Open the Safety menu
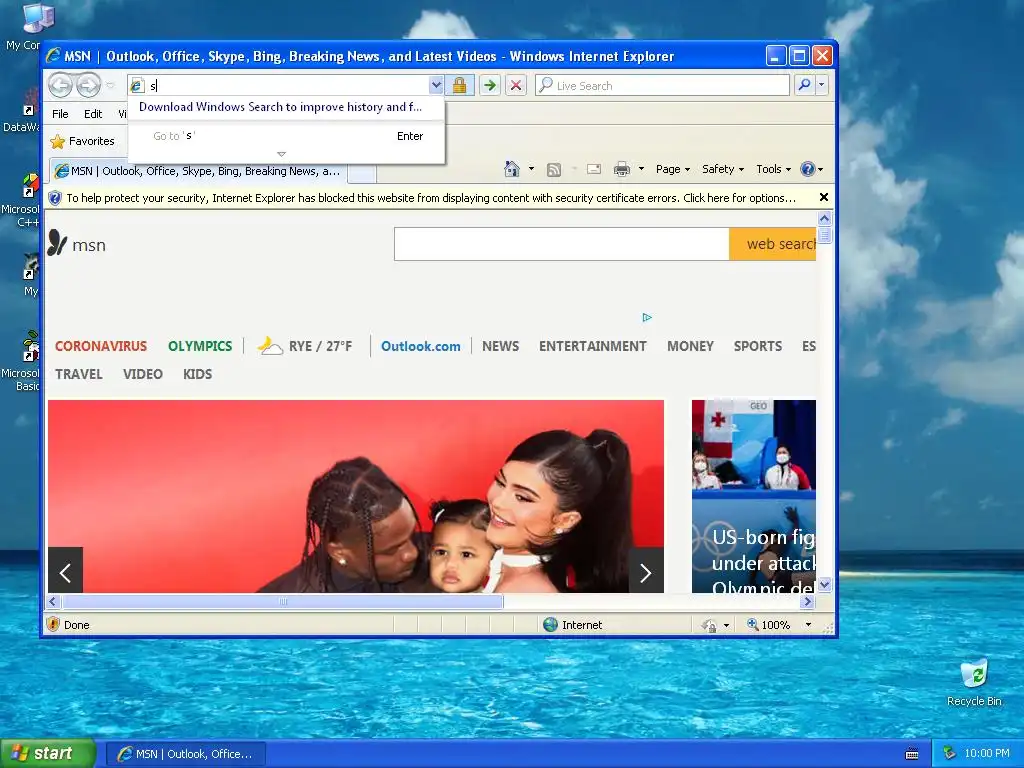 coord(722,169)
